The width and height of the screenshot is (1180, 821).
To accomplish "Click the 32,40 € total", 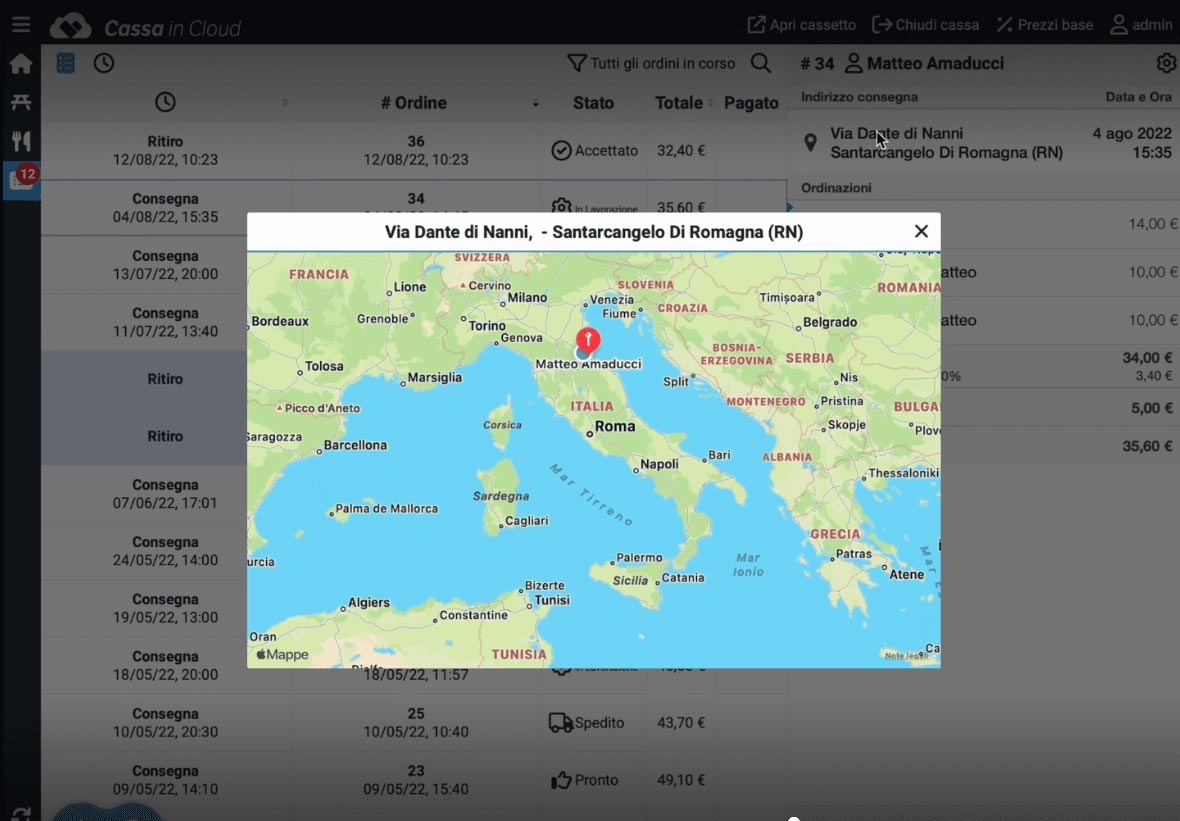I will point(681,151).
